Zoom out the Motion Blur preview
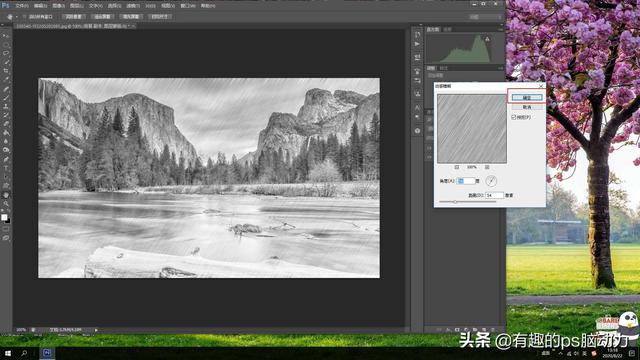 [x=457, y=167]
